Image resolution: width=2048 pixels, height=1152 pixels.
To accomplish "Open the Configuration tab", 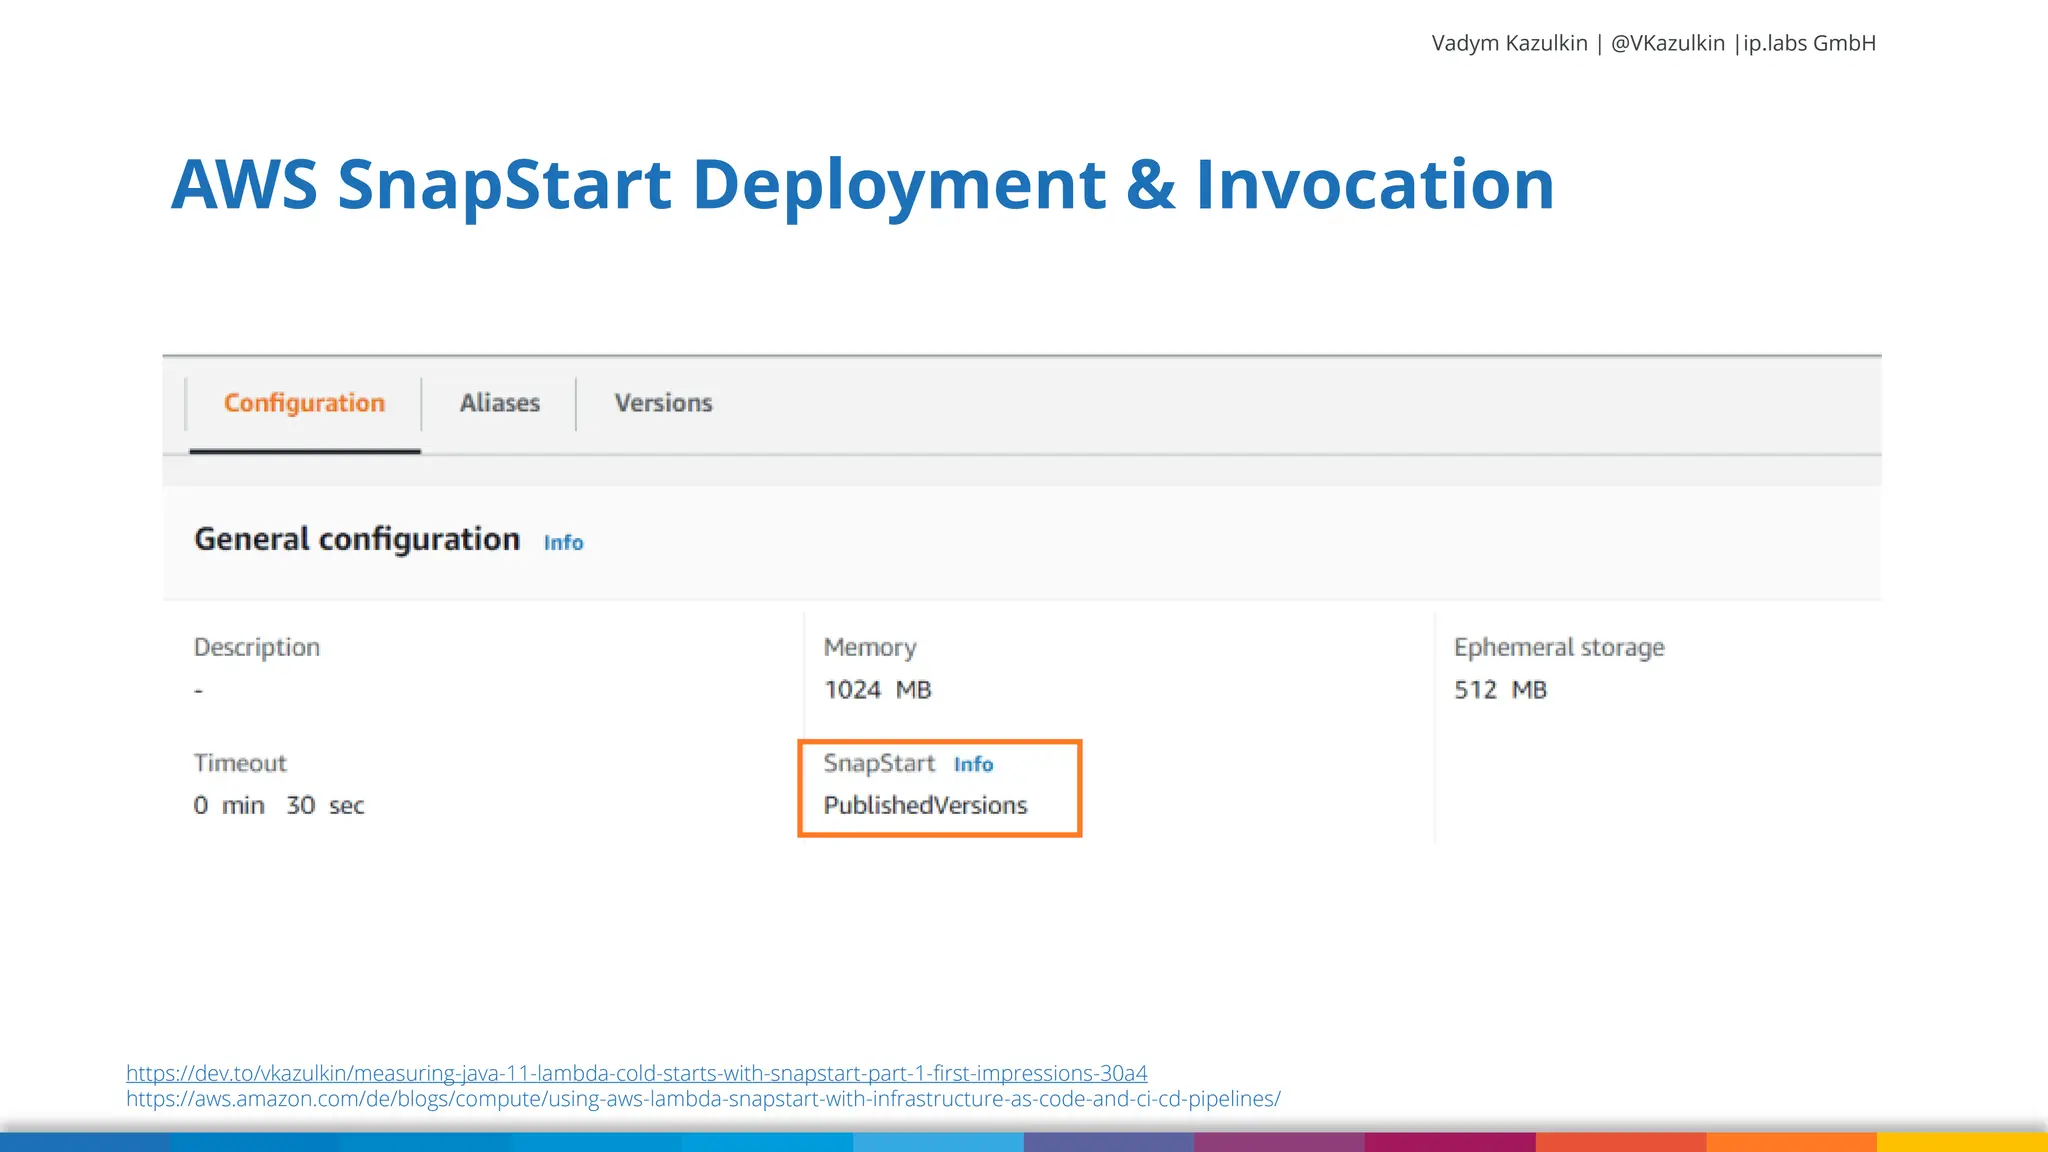I will coord(304,403).
